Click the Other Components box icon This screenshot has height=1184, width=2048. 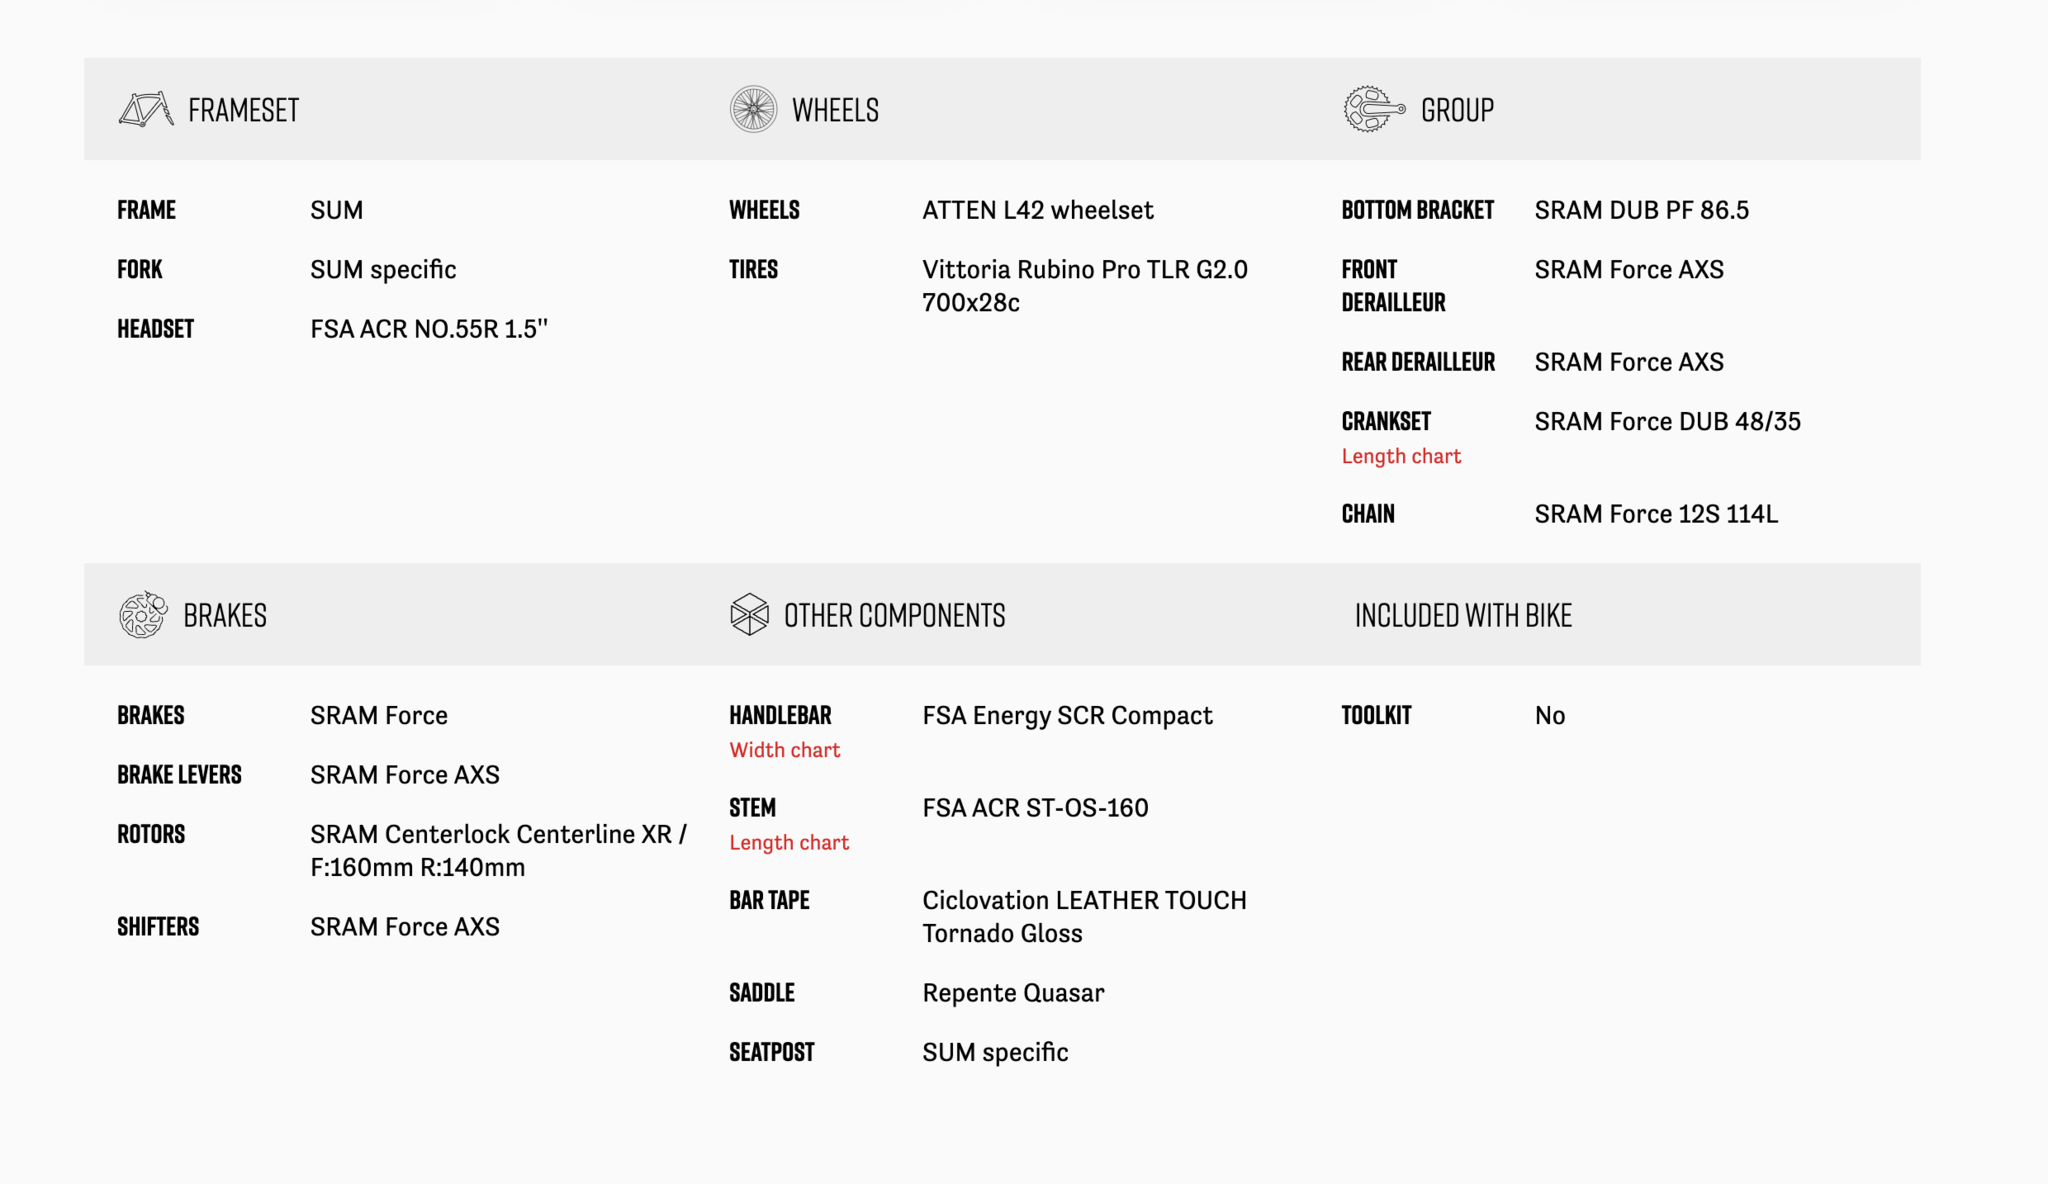coord(749,614)
